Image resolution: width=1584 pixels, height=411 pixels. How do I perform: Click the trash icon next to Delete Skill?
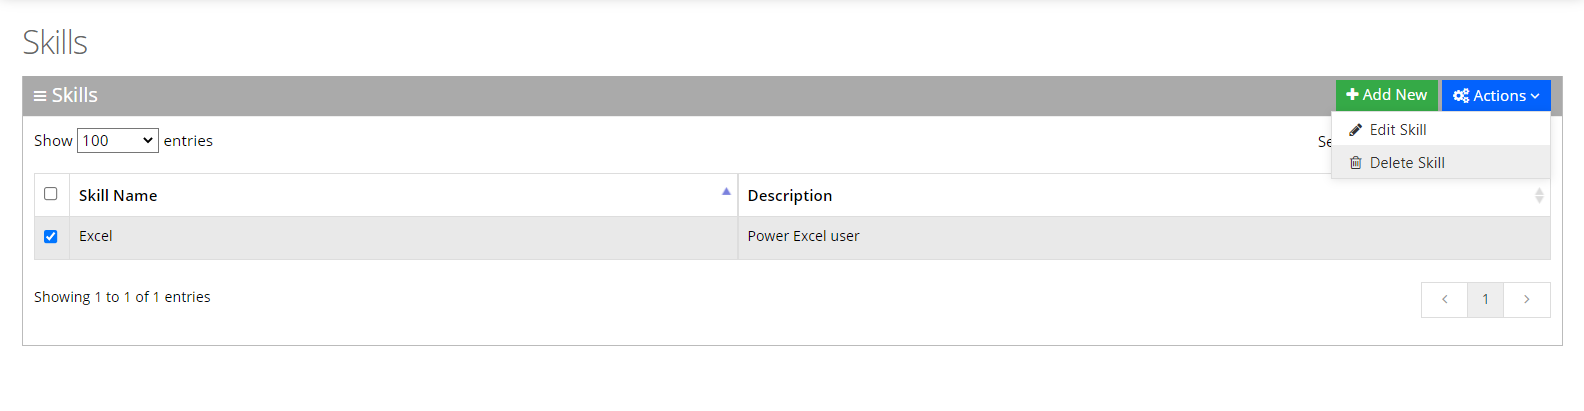(1356, 163)
